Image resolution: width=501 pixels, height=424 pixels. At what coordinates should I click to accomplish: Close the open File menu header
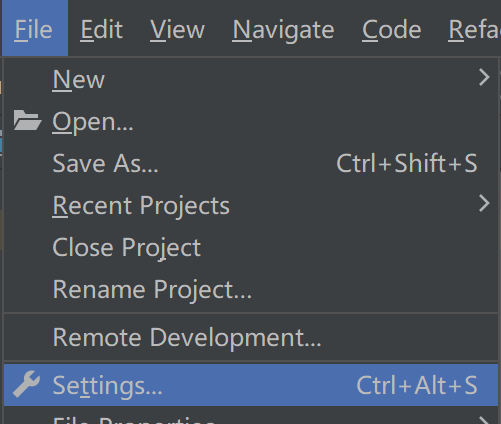click(35, 28)
